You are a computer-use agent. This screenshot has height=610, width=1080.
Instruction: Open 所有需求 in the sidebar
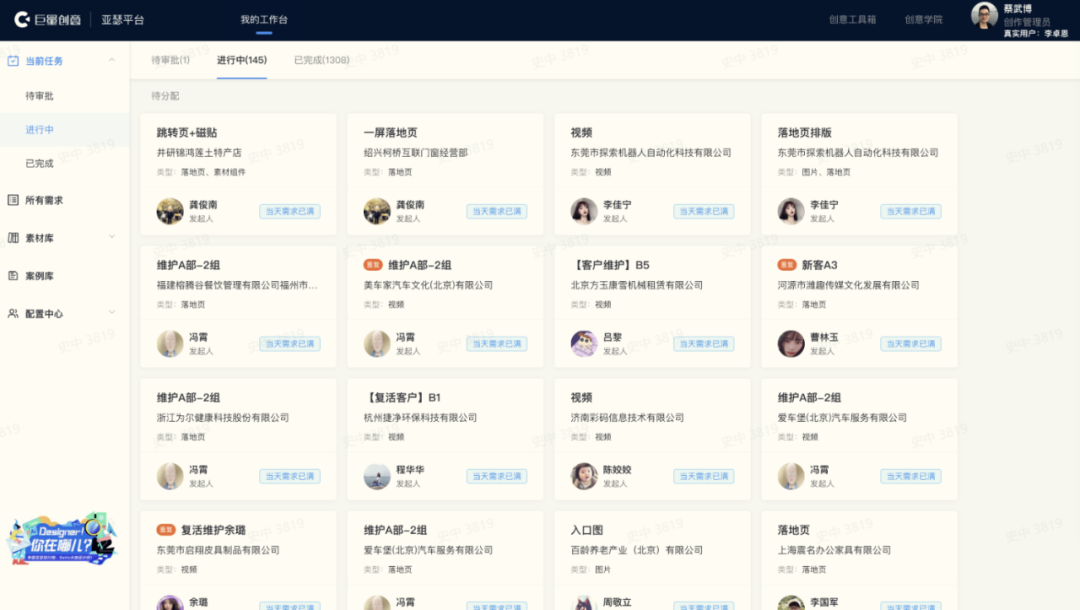click(44, 200)
